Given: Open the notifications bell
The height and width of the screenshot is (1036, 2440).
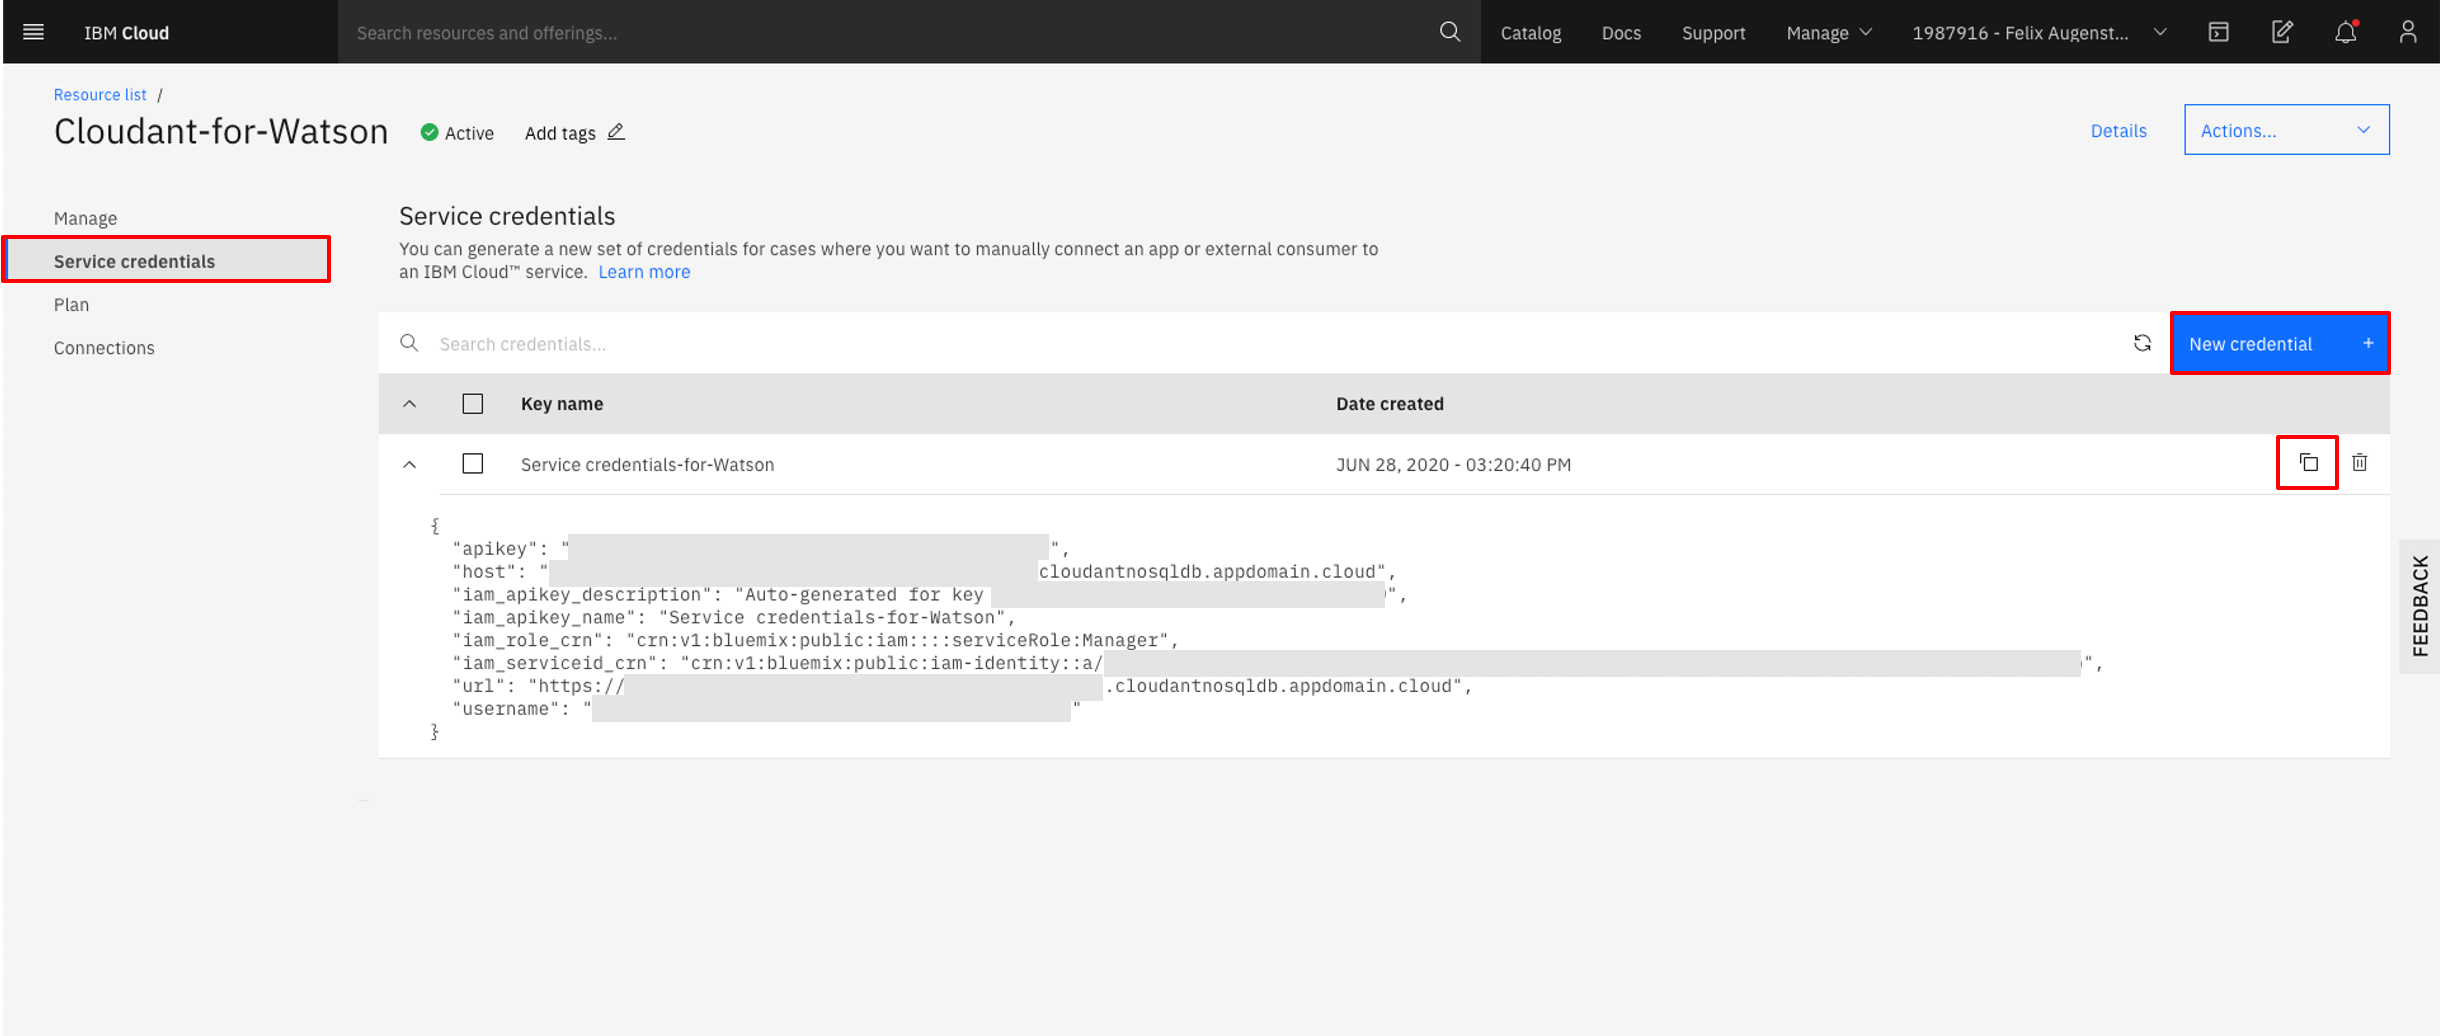Looking at the screenshot, I should point(2346,32).
